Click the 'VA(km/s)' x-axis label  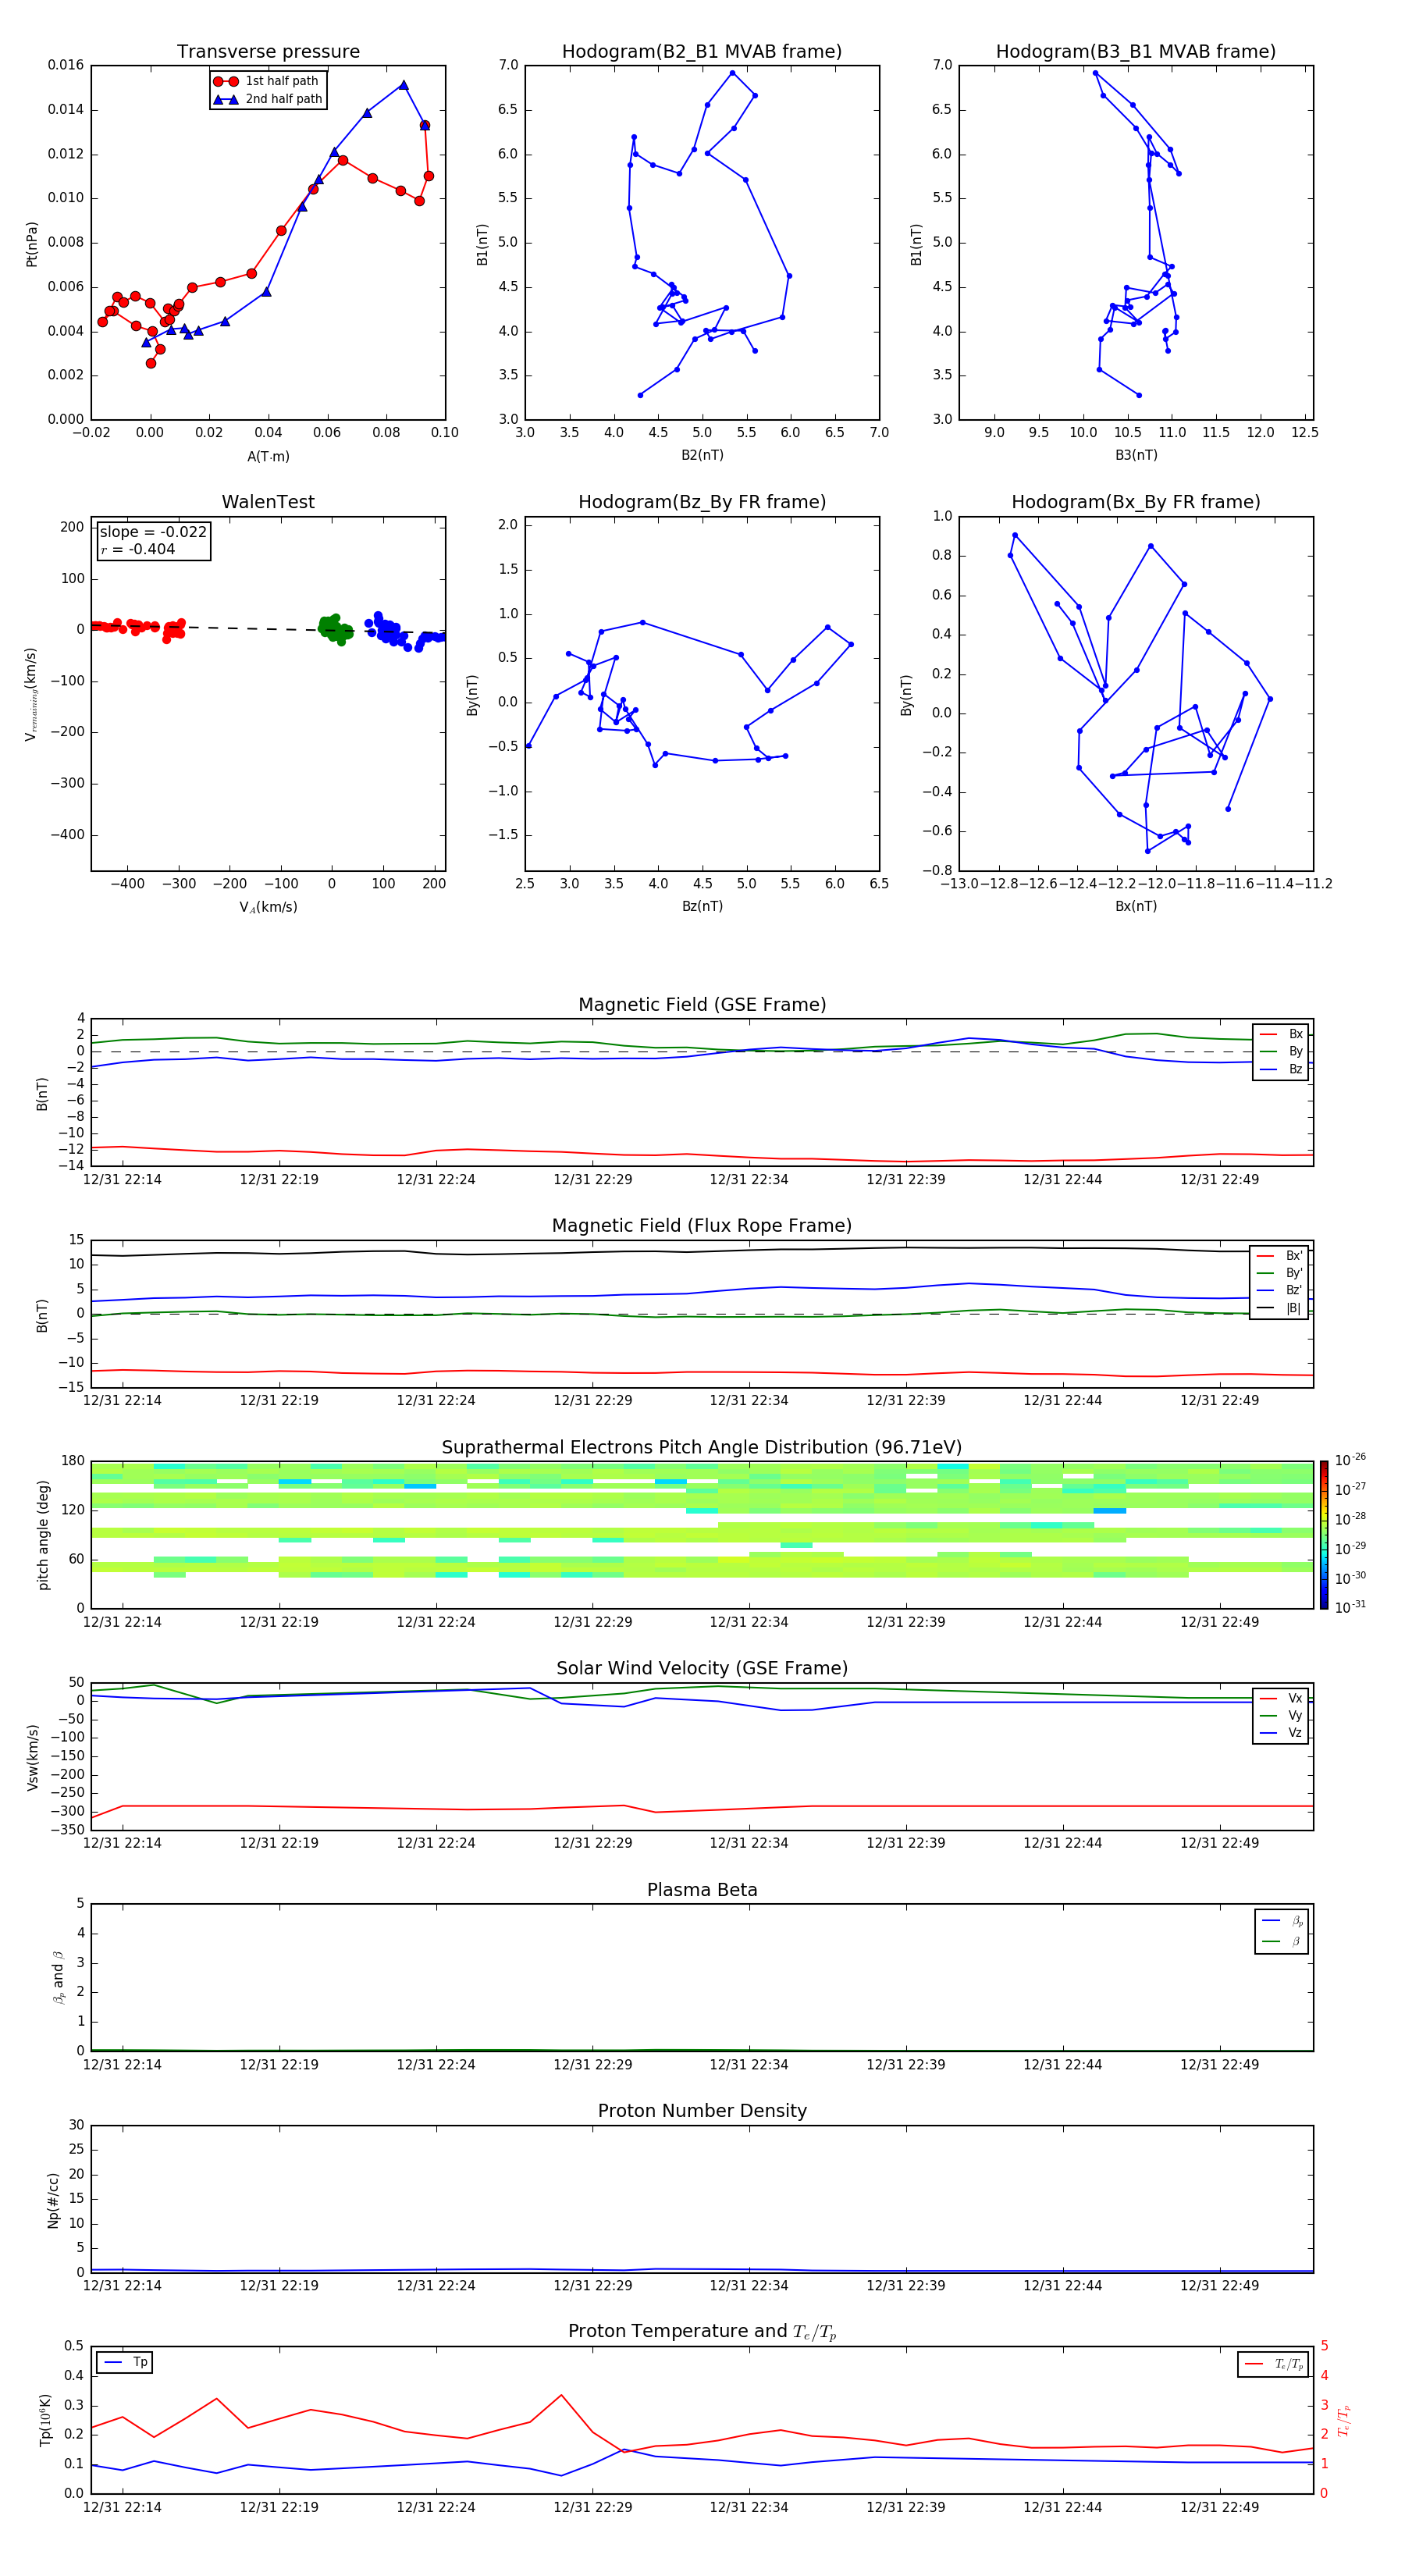pos(268,907)
